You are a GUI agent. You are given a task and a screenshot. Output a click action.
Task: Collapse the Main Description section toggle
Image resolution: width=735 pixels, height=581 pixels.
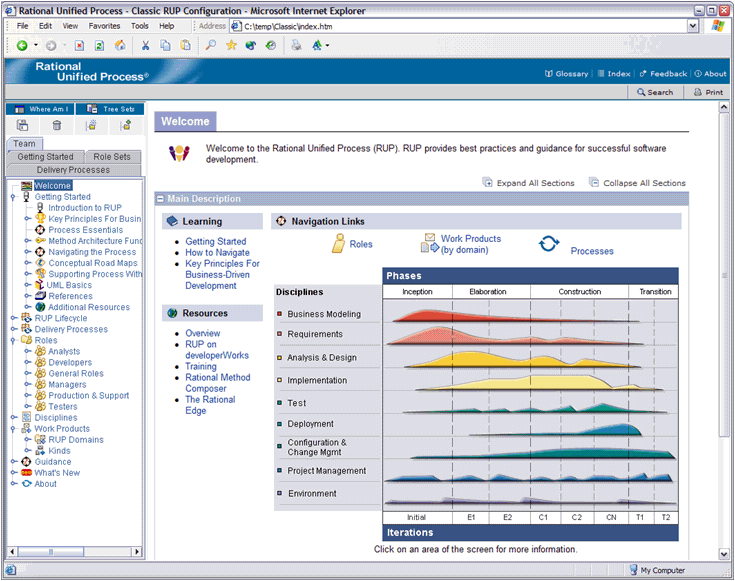(160, 199)
